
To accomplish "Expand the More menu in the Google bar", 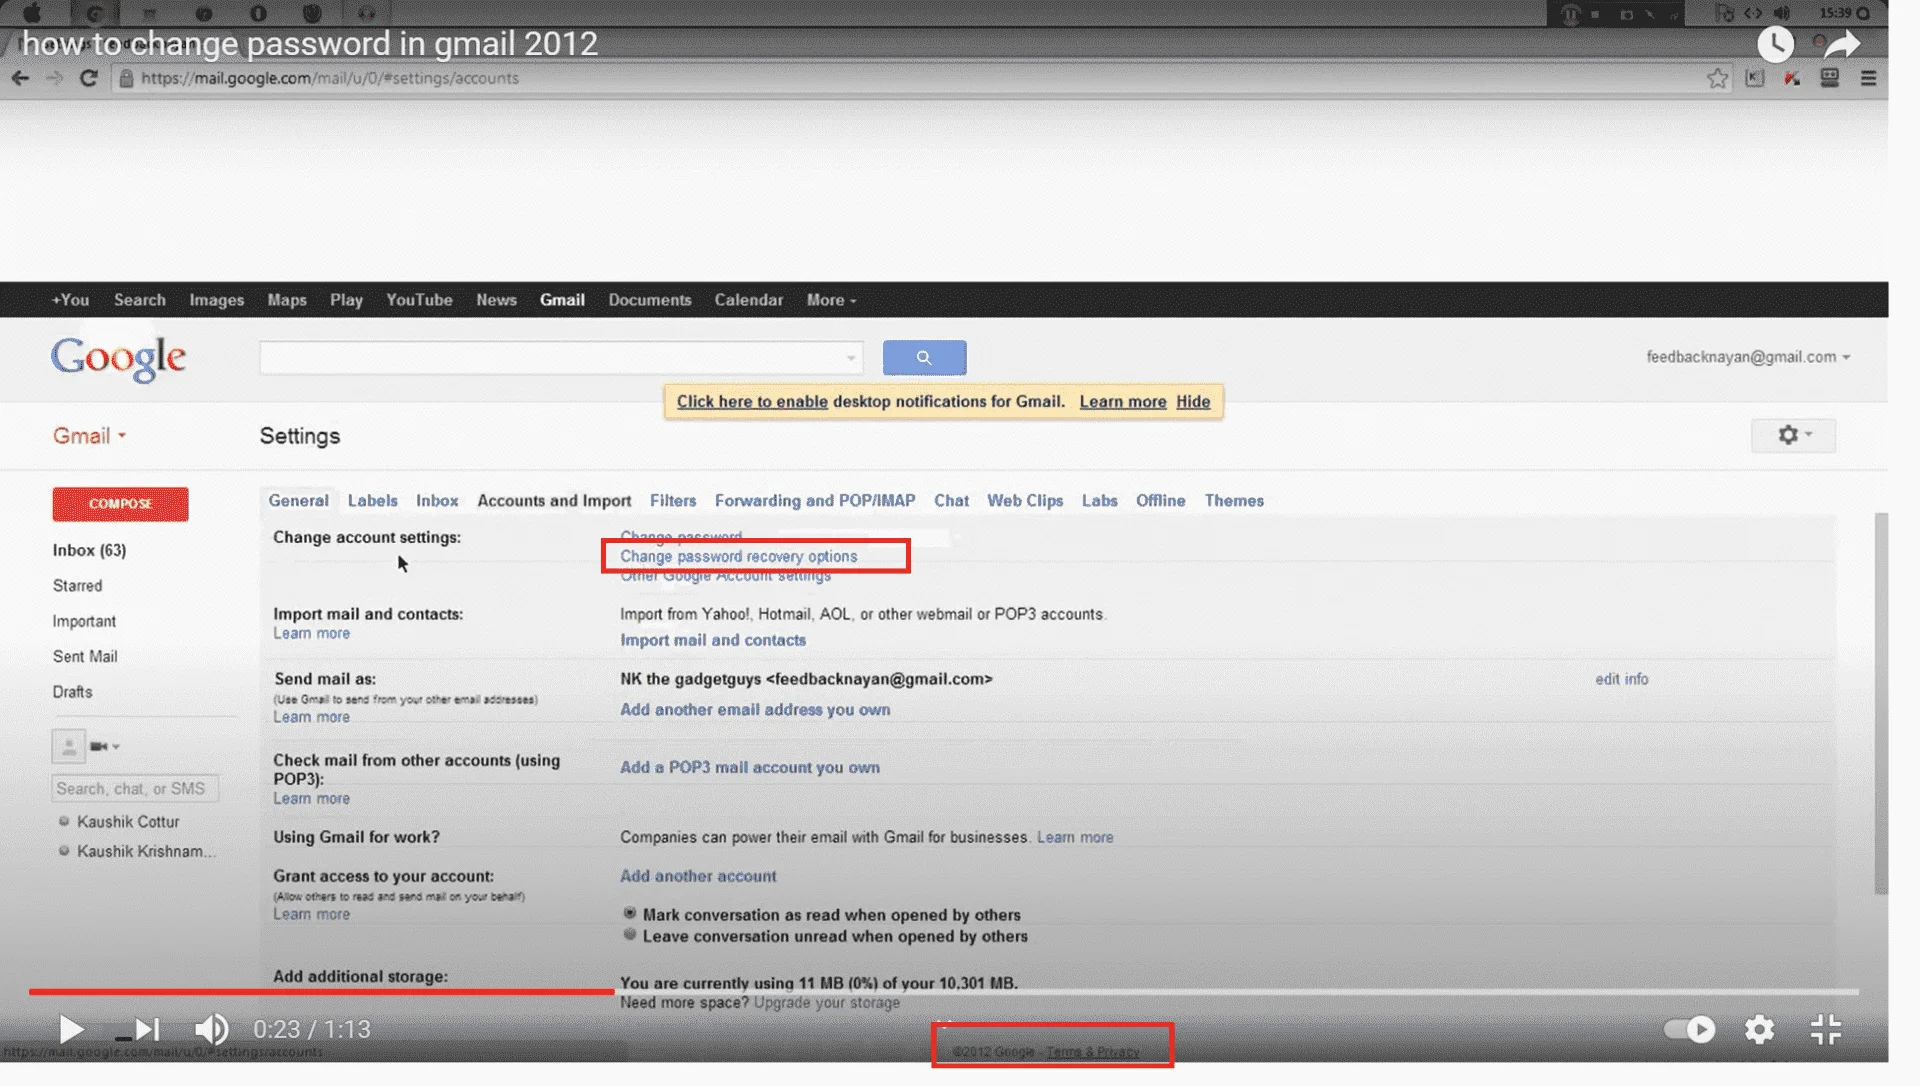I will [831, 300].
